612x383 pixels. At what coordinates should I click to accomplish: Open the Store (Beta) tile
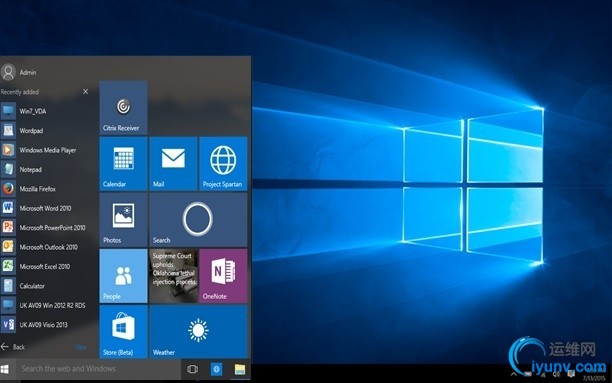click(x=123, y=332)
